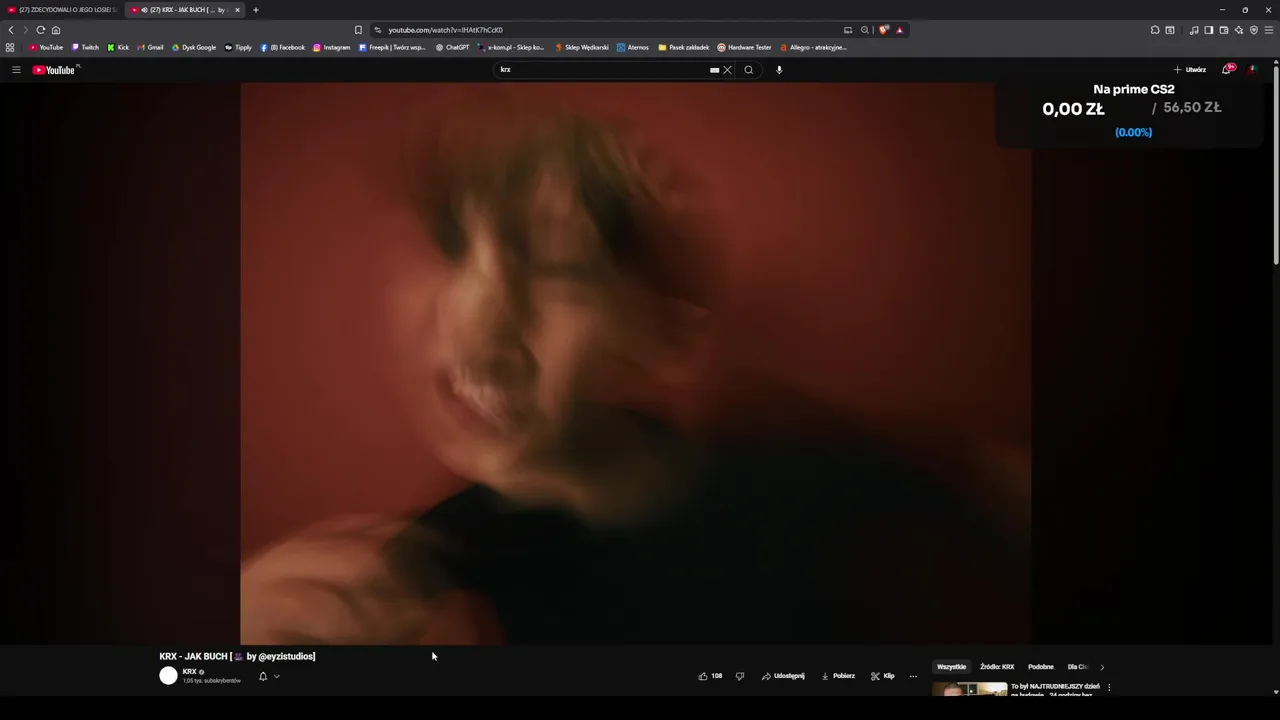
Task: Select the Dla Ciebie chip
Action: pyautogui.click(x=1077, y=667)
